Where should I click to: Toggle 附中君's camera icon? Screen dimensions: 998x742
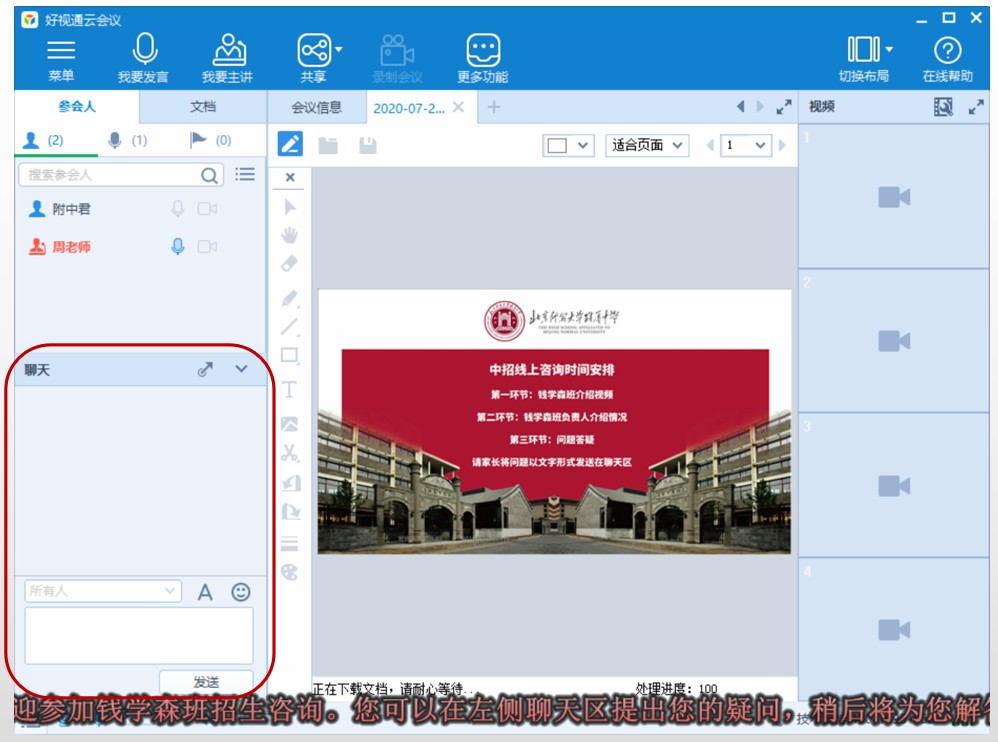207,209
